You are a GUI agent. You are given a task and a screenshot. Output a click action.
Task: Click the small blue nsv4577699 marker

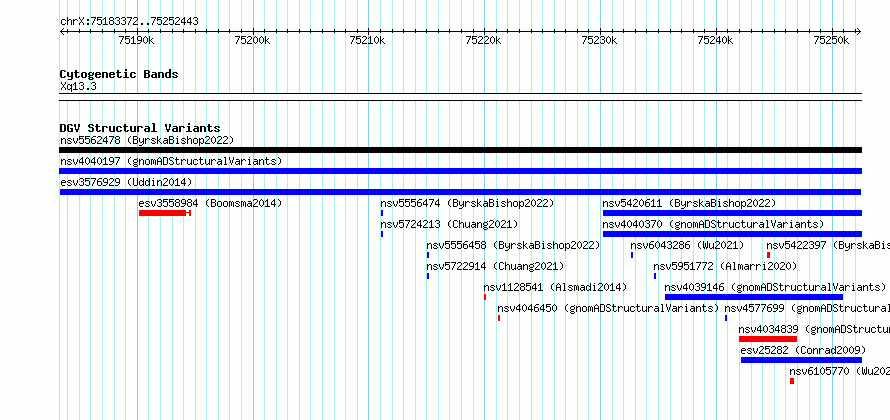point(726,318)
